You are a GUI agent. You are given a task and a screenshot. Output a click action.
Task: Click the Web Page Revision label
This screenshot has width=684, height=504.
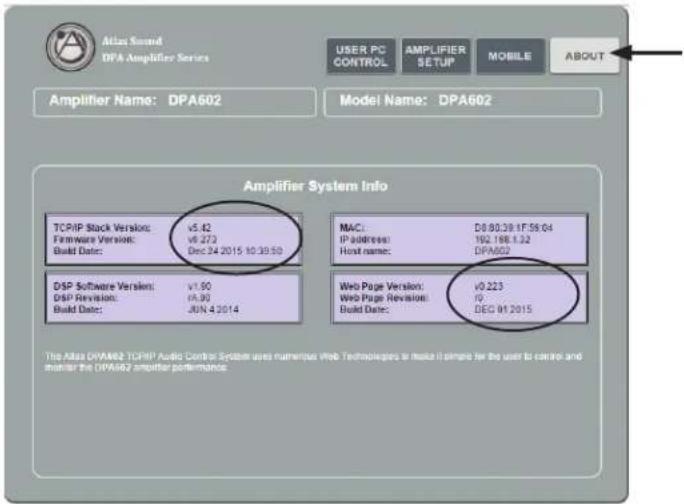[384, 298]
